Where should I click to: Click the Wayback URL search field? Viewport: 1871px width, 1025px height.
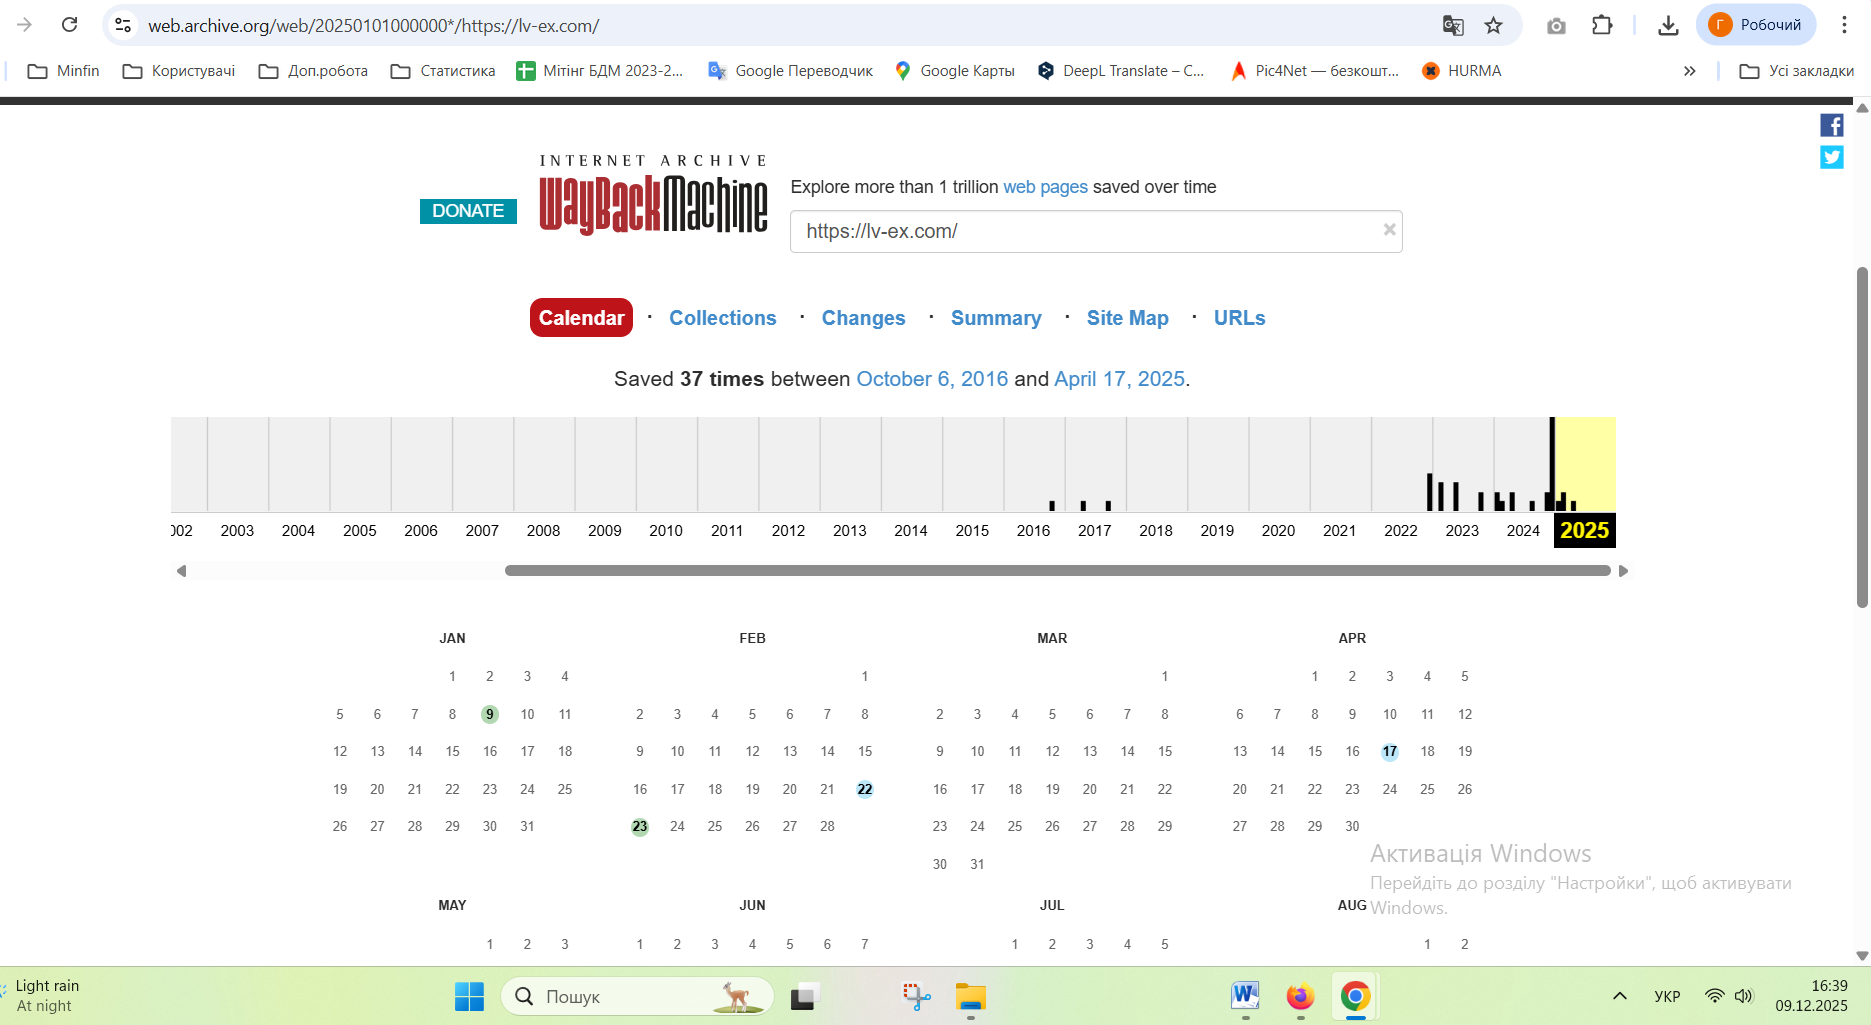coord(1096,231)
